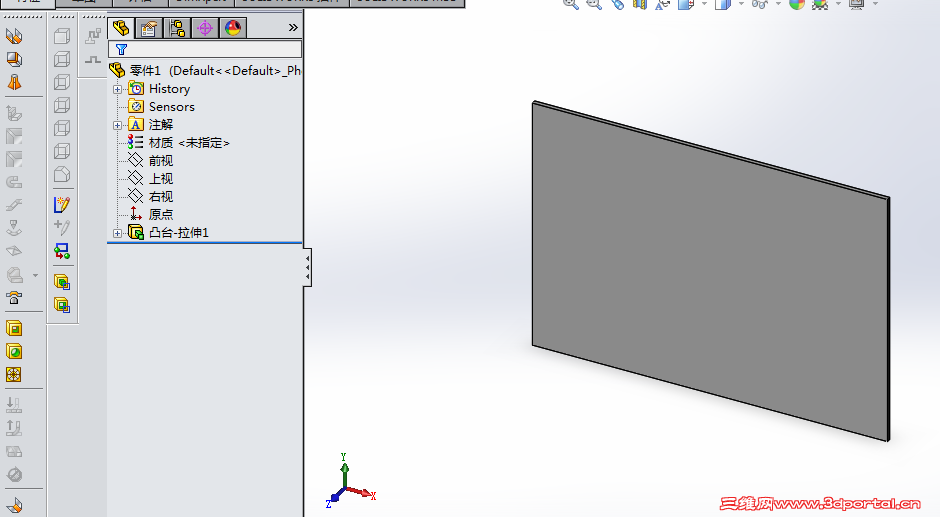Click the Simple Hole tool

pyautogui.click(x=14, y=351)
